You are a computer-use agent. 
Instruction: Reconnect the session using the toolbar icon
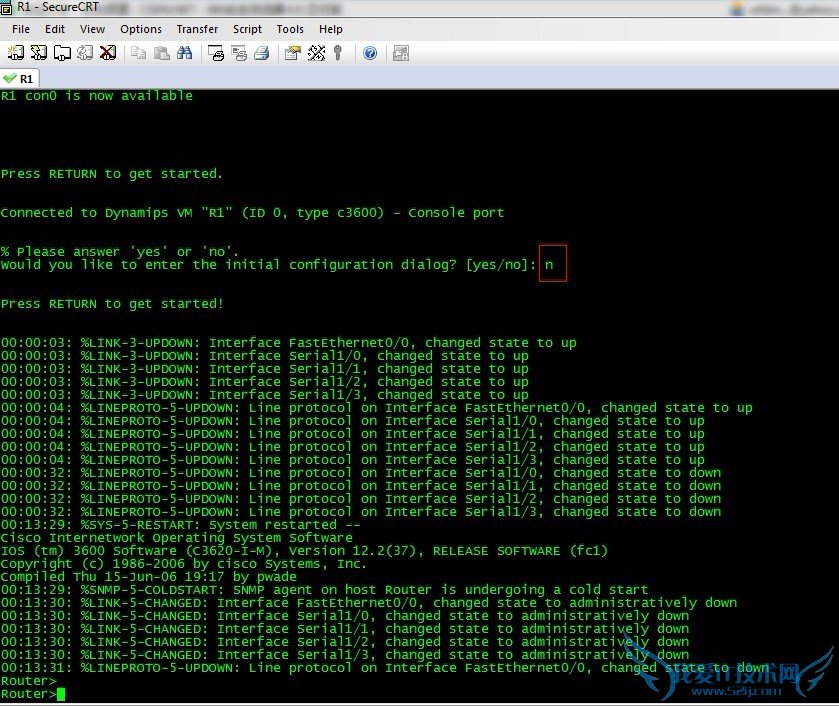click(85, 53)
